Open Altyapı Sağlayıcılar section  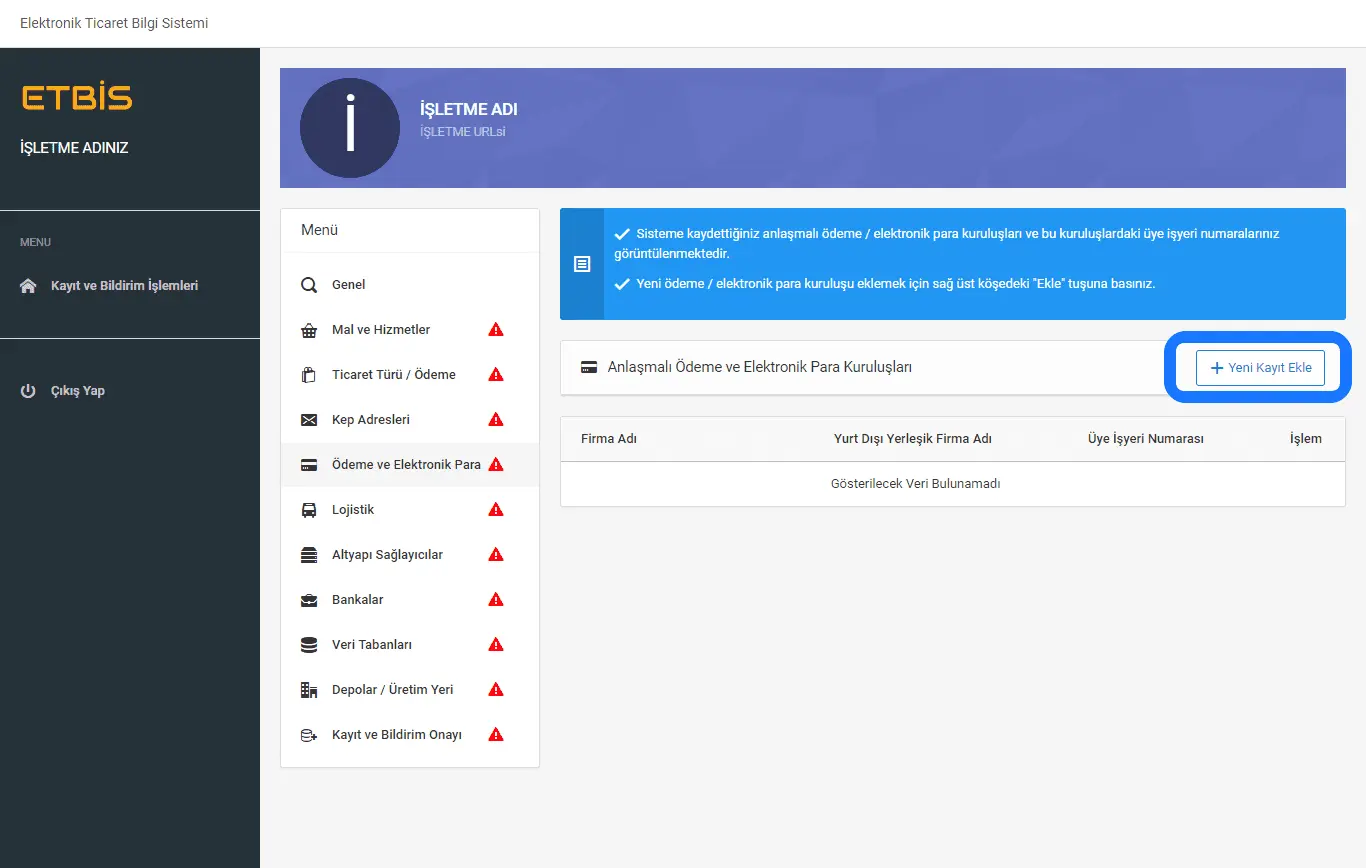pos(387,555)
